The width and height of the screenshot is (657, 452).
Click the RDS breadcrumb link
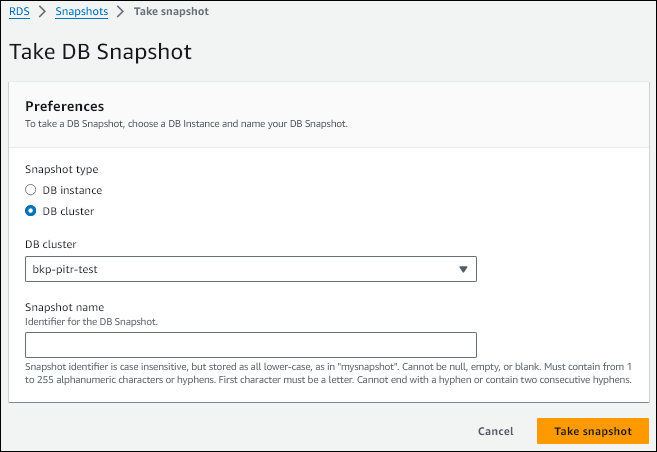click(x=19, y=11)
